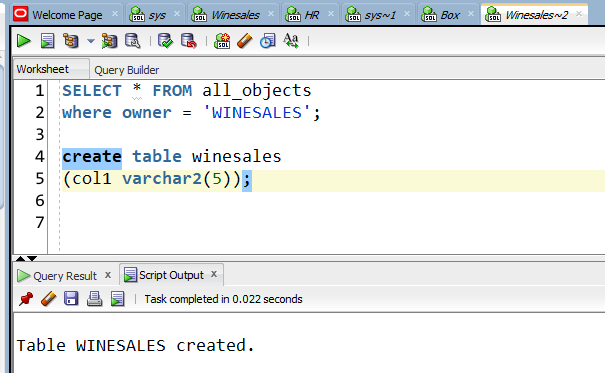605x373 pixels.
Task: Click the SQL Tuning Advisor icon
Action: click(x=133, y=41)
